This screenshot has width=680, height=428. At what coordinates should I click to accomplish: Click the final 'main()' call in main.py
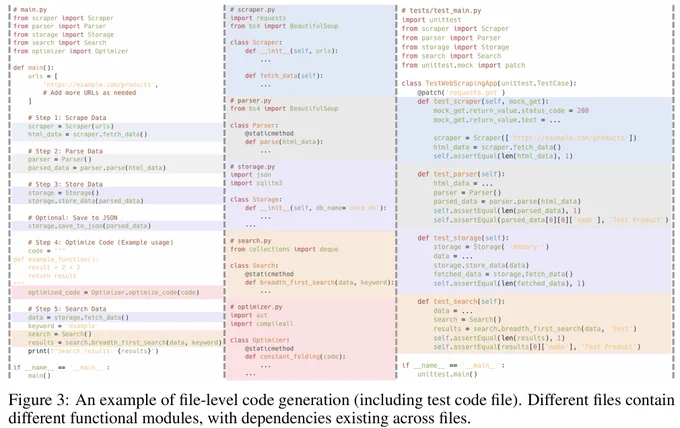(x=39, y=376)
